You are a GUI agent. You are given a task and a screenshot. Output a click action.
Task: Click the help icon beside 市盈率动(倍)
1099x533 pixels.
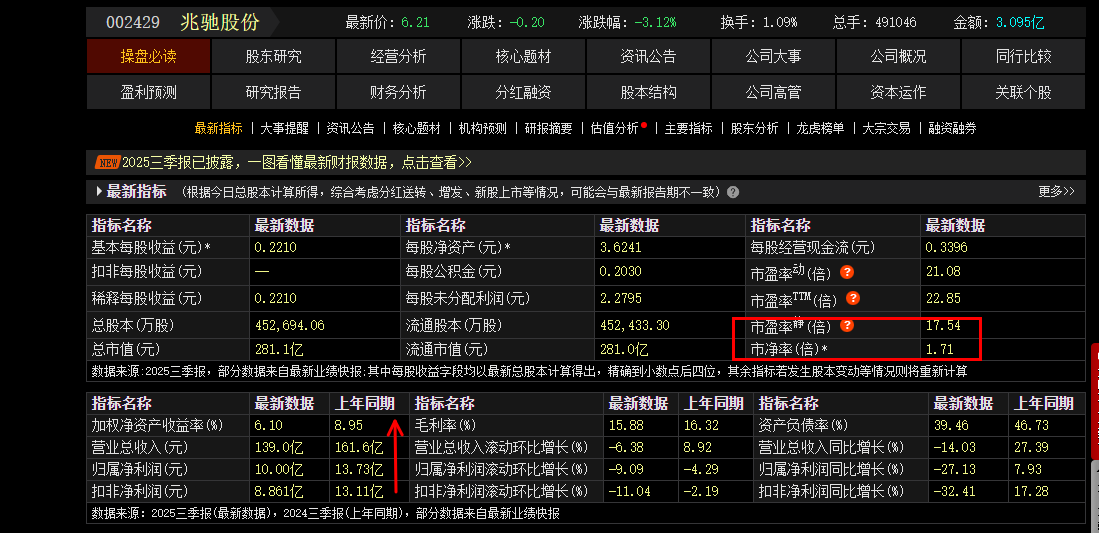(x=847, y=271)
